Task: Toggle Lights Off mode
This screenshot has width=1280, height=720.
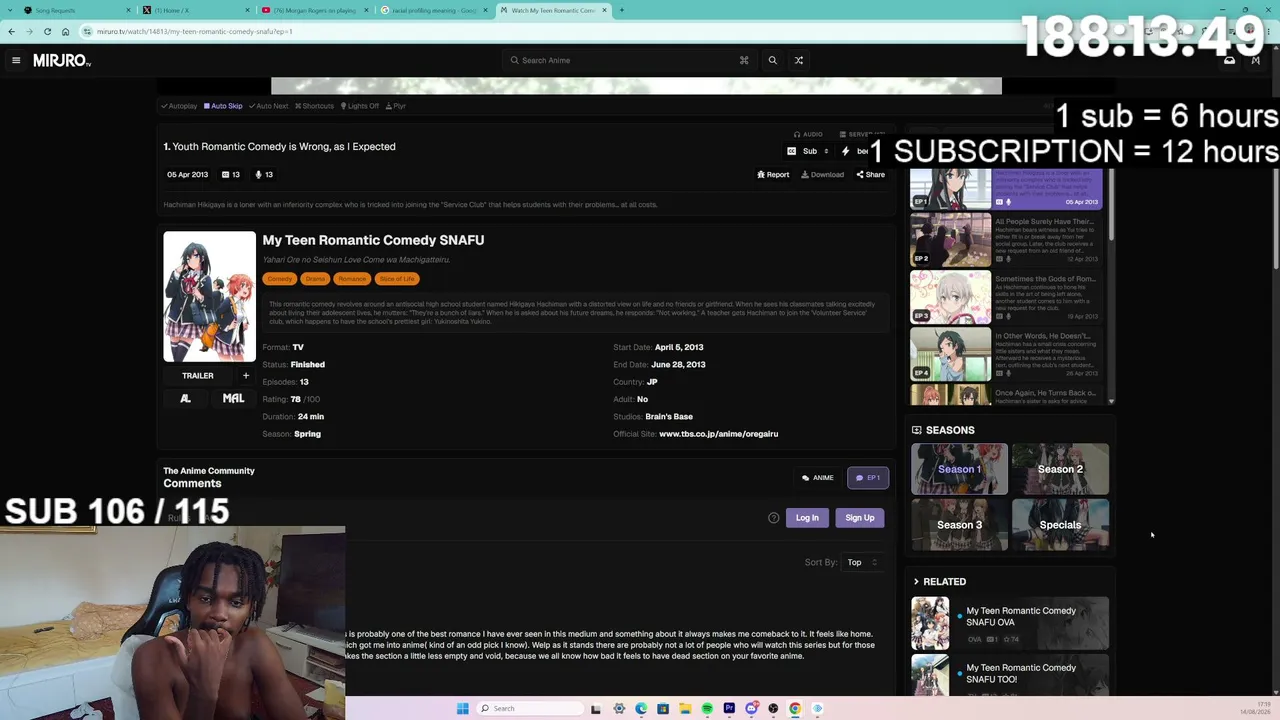Action: [x=359, y=106]
